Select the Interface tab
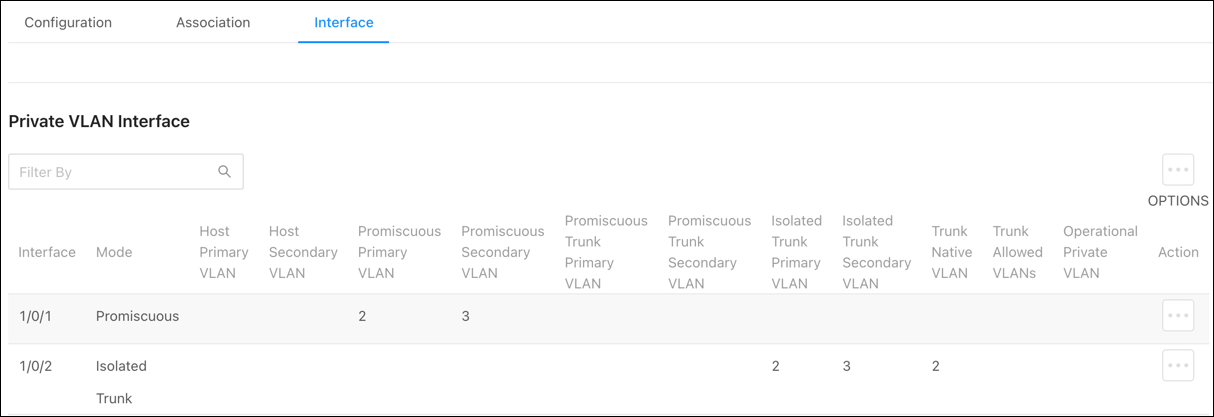 click(x=344, y=22)
